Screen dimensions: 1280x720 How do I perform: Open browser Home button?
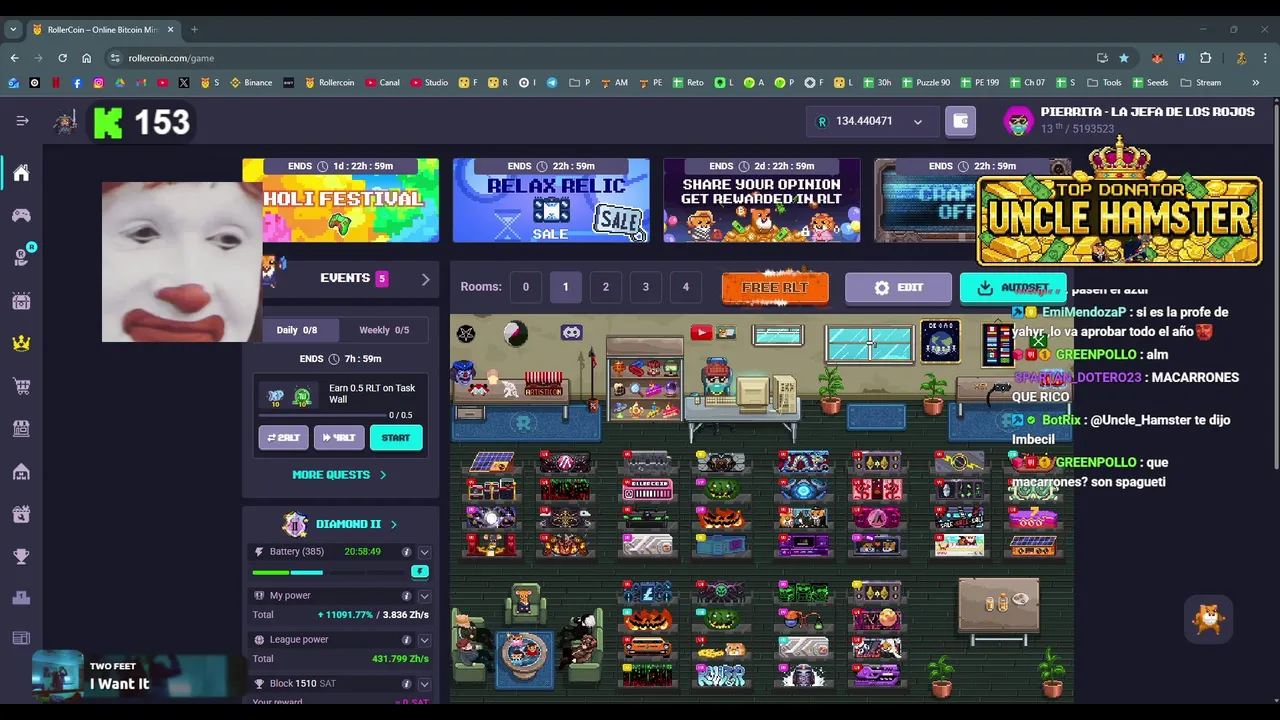tap(86, 58)
